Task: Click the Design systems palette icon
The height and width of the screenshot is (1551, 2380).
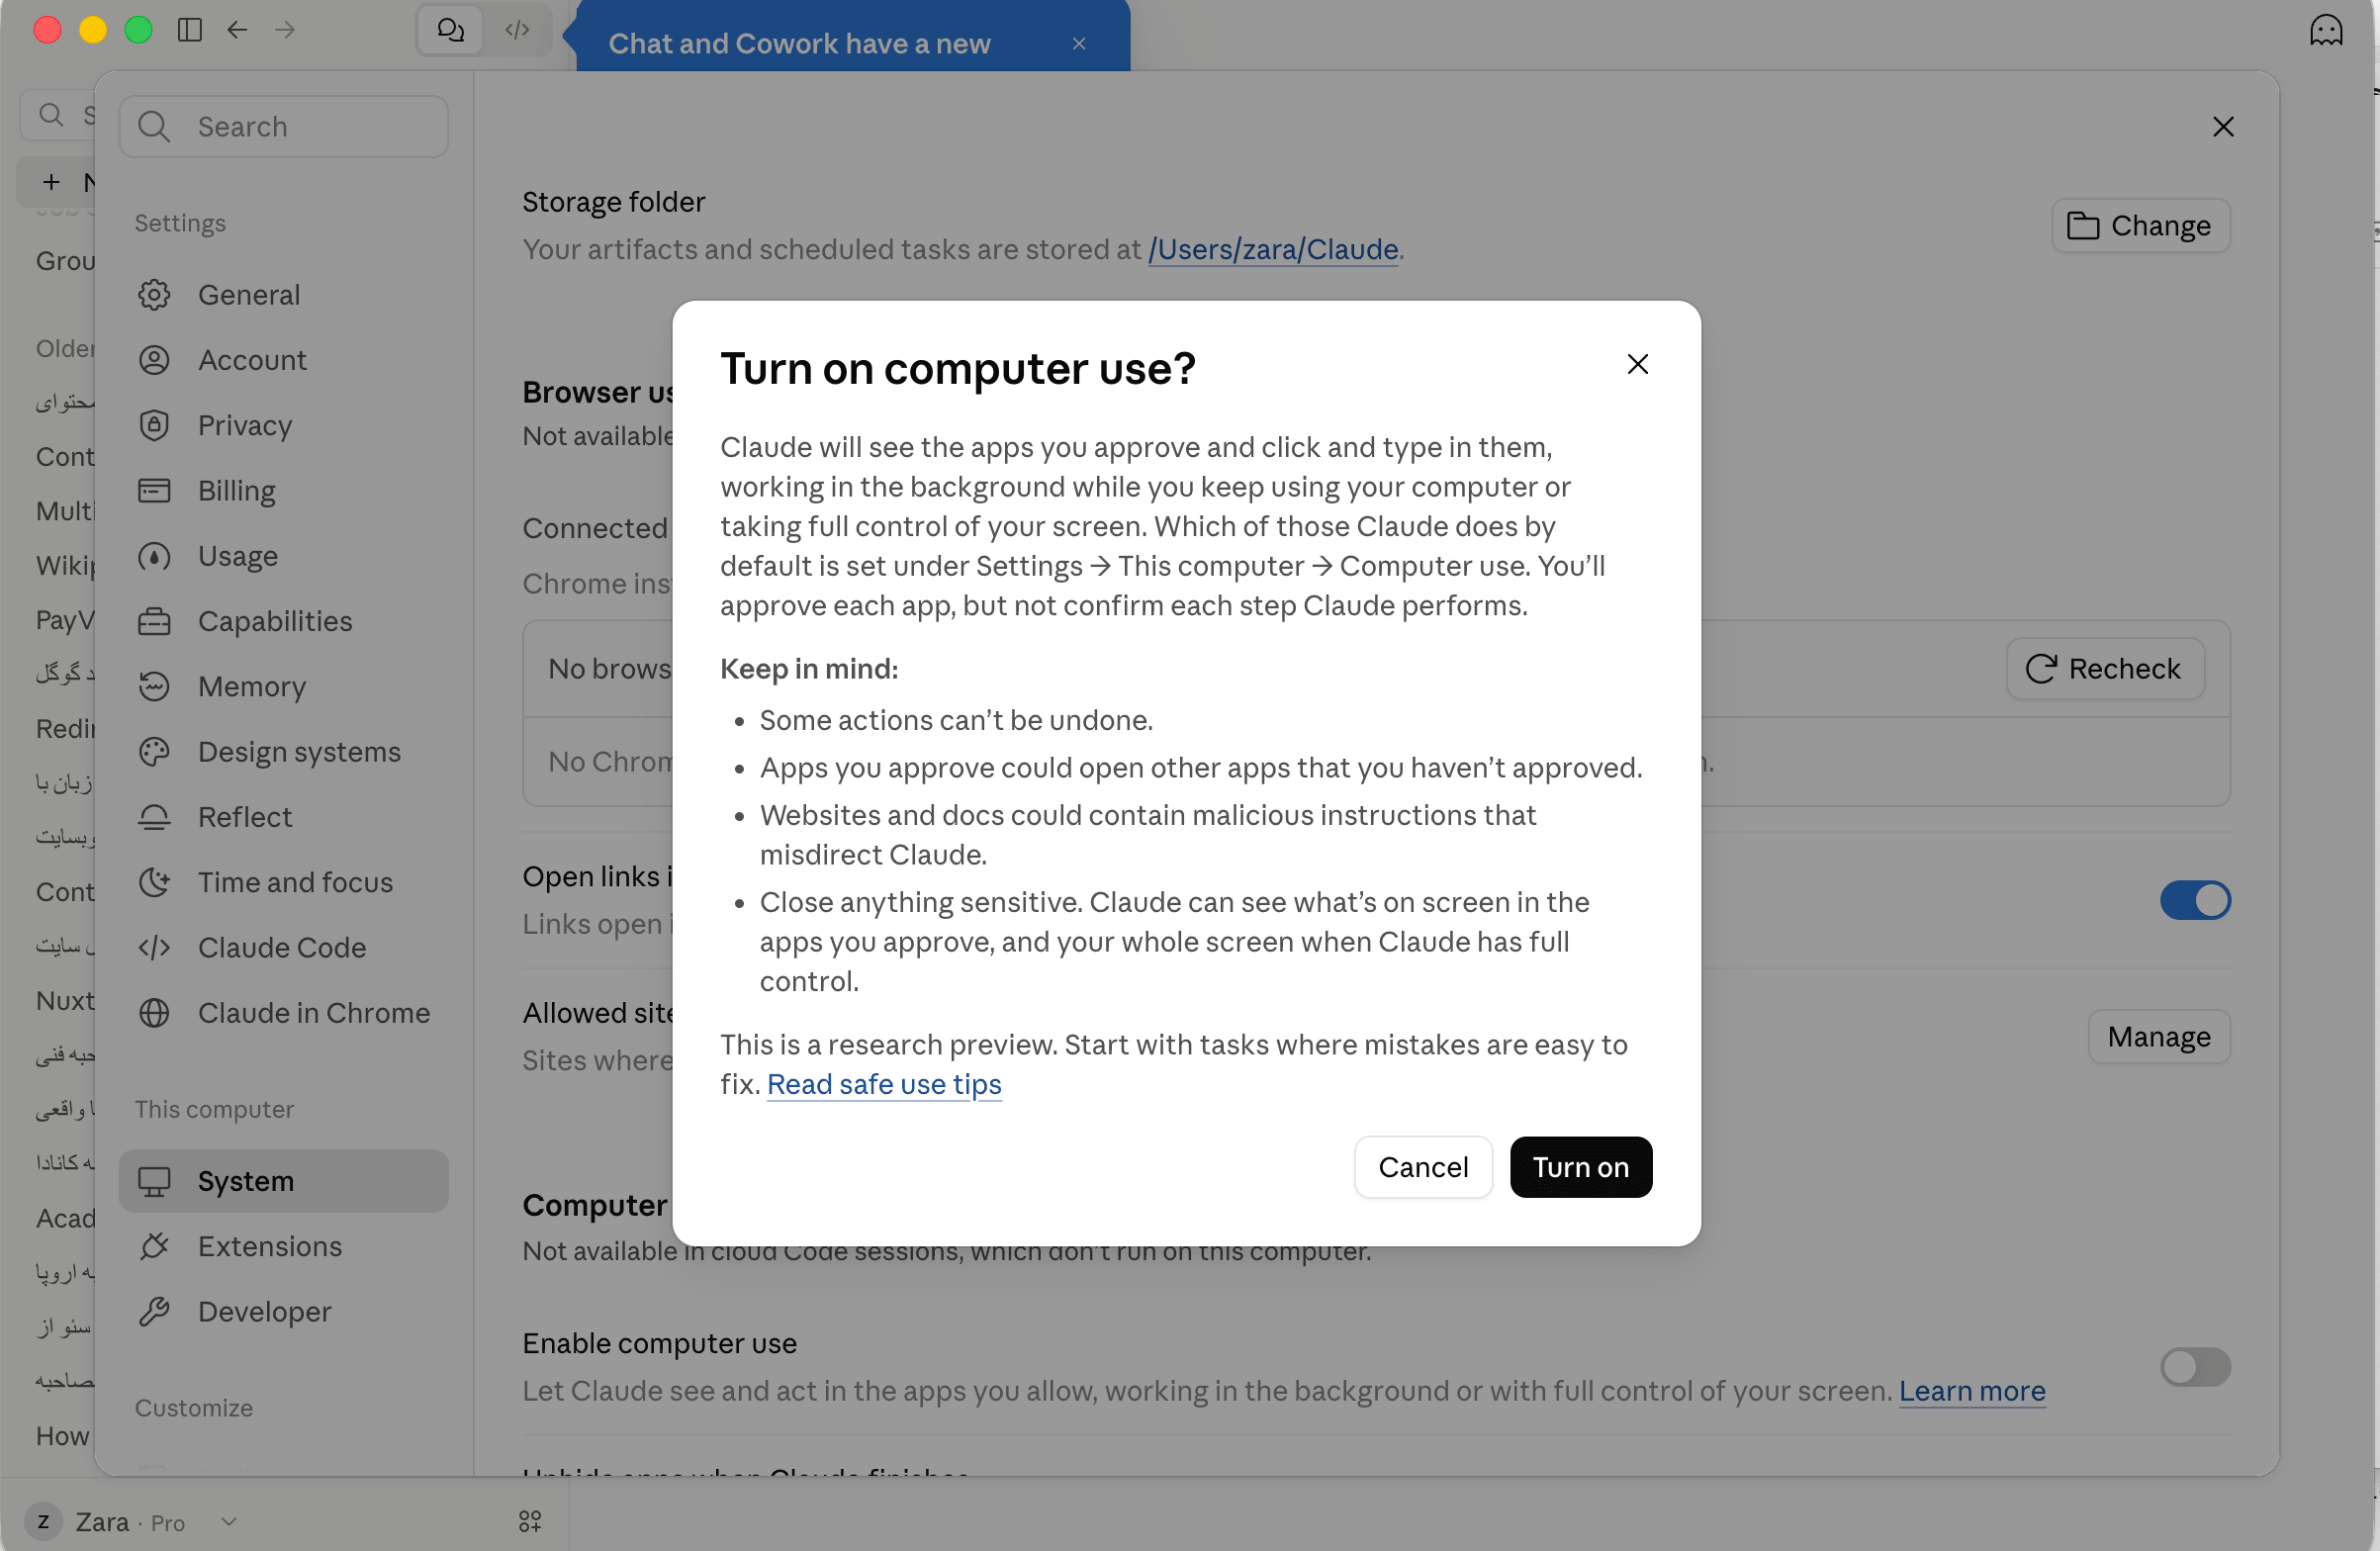Action: (x=154, y=752)
